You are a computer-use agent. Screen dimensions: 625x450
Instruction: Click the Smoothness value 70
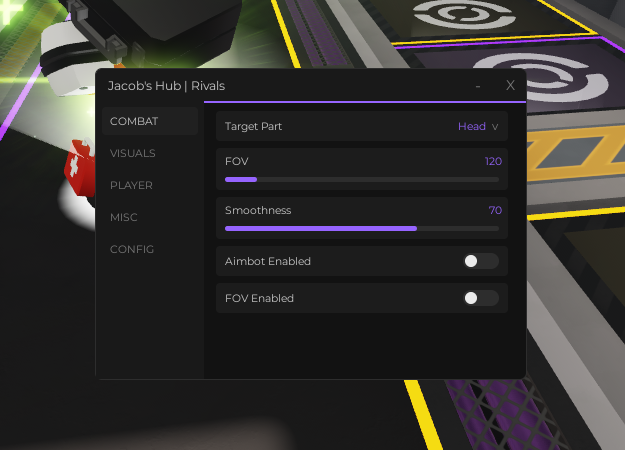coord(495,210)
